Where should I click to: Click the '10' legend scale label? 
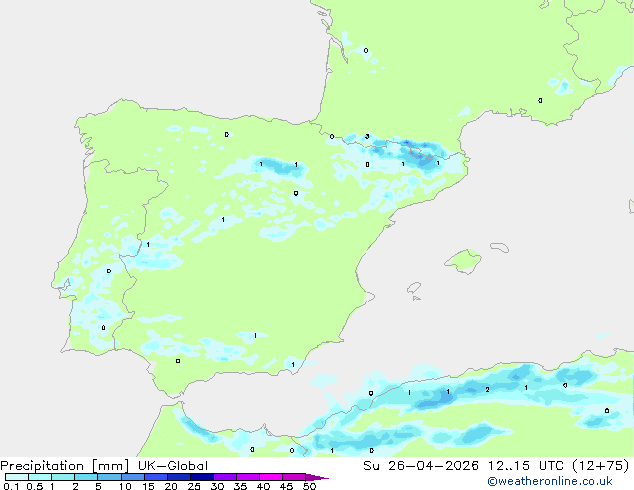point(125,486)
